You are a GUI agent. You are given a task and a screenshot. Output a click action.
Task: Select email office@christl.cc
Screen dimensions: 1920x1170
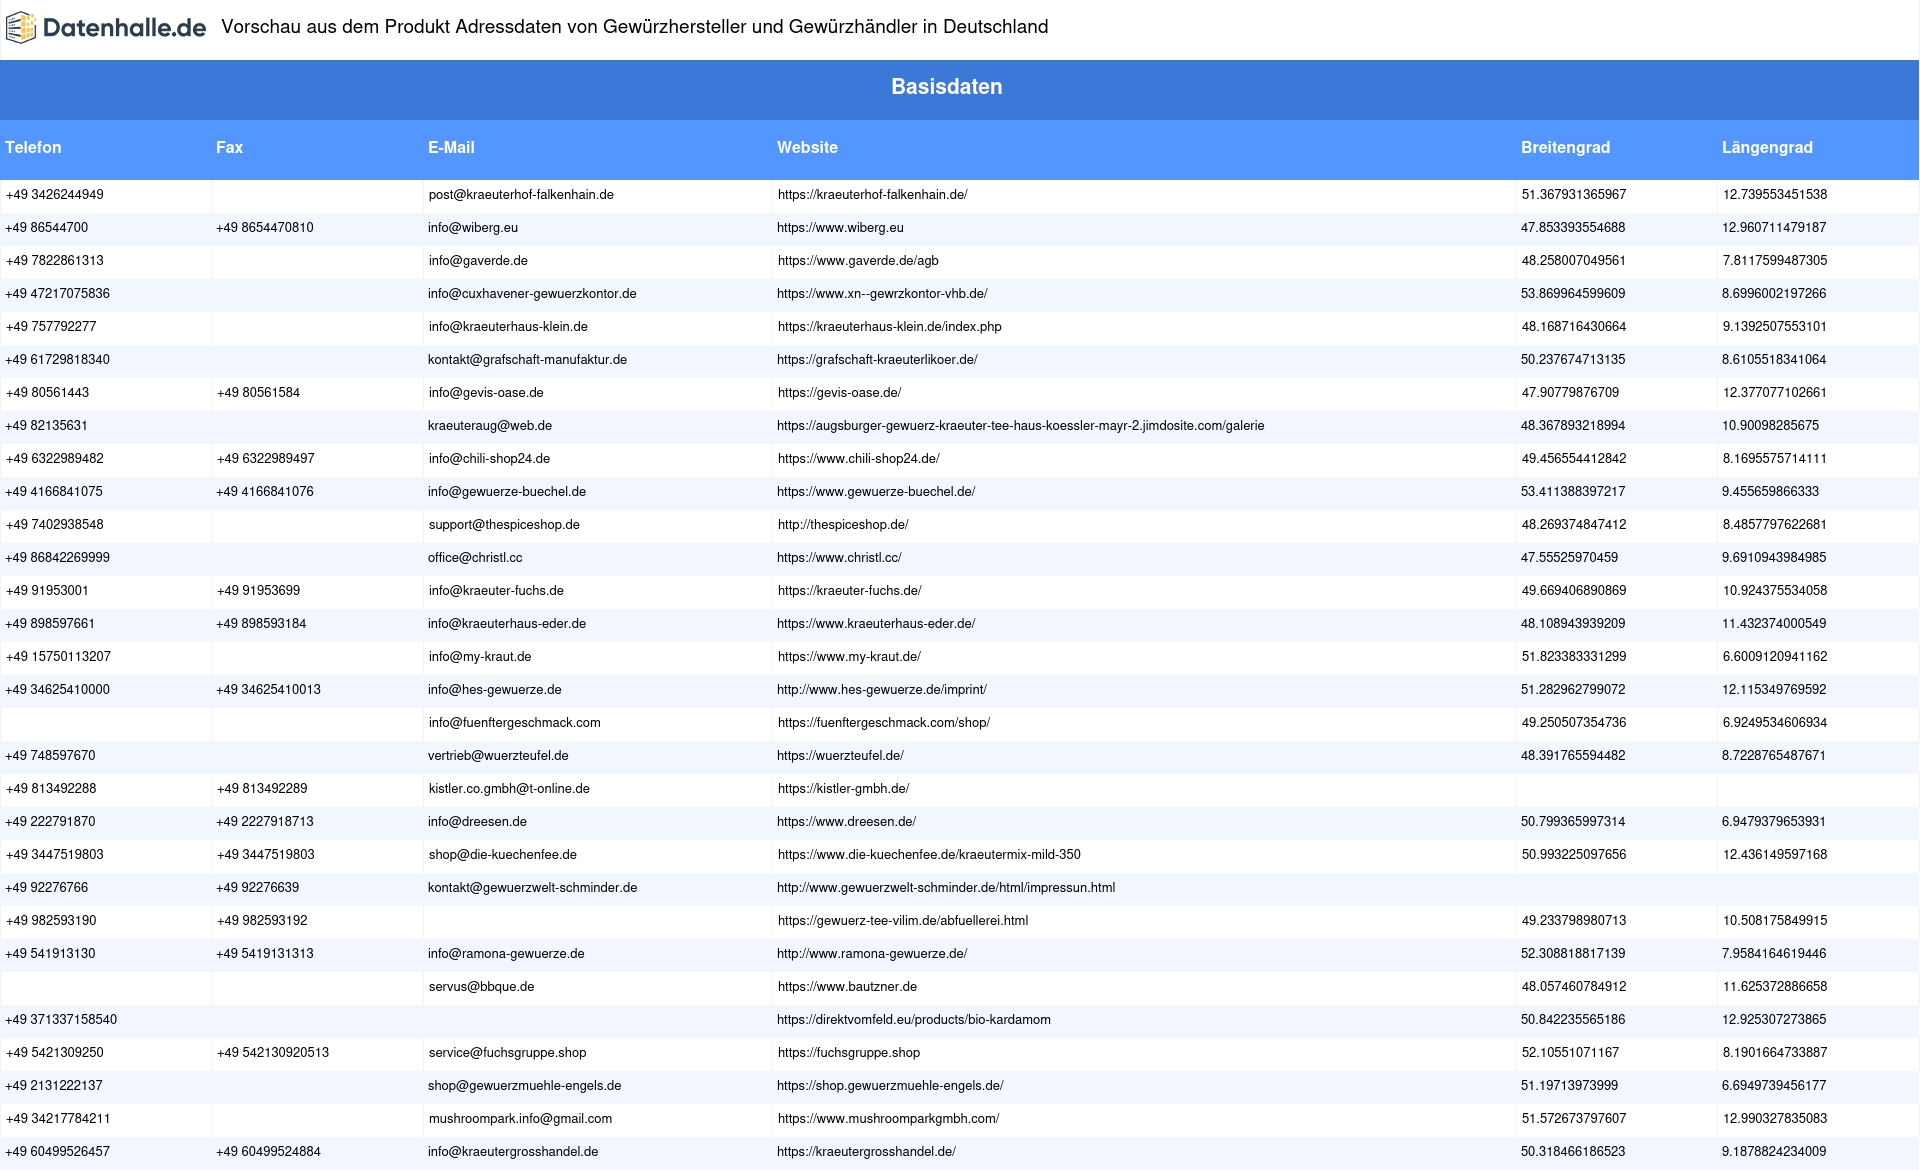pyautogui.click(x=475, y=558)
